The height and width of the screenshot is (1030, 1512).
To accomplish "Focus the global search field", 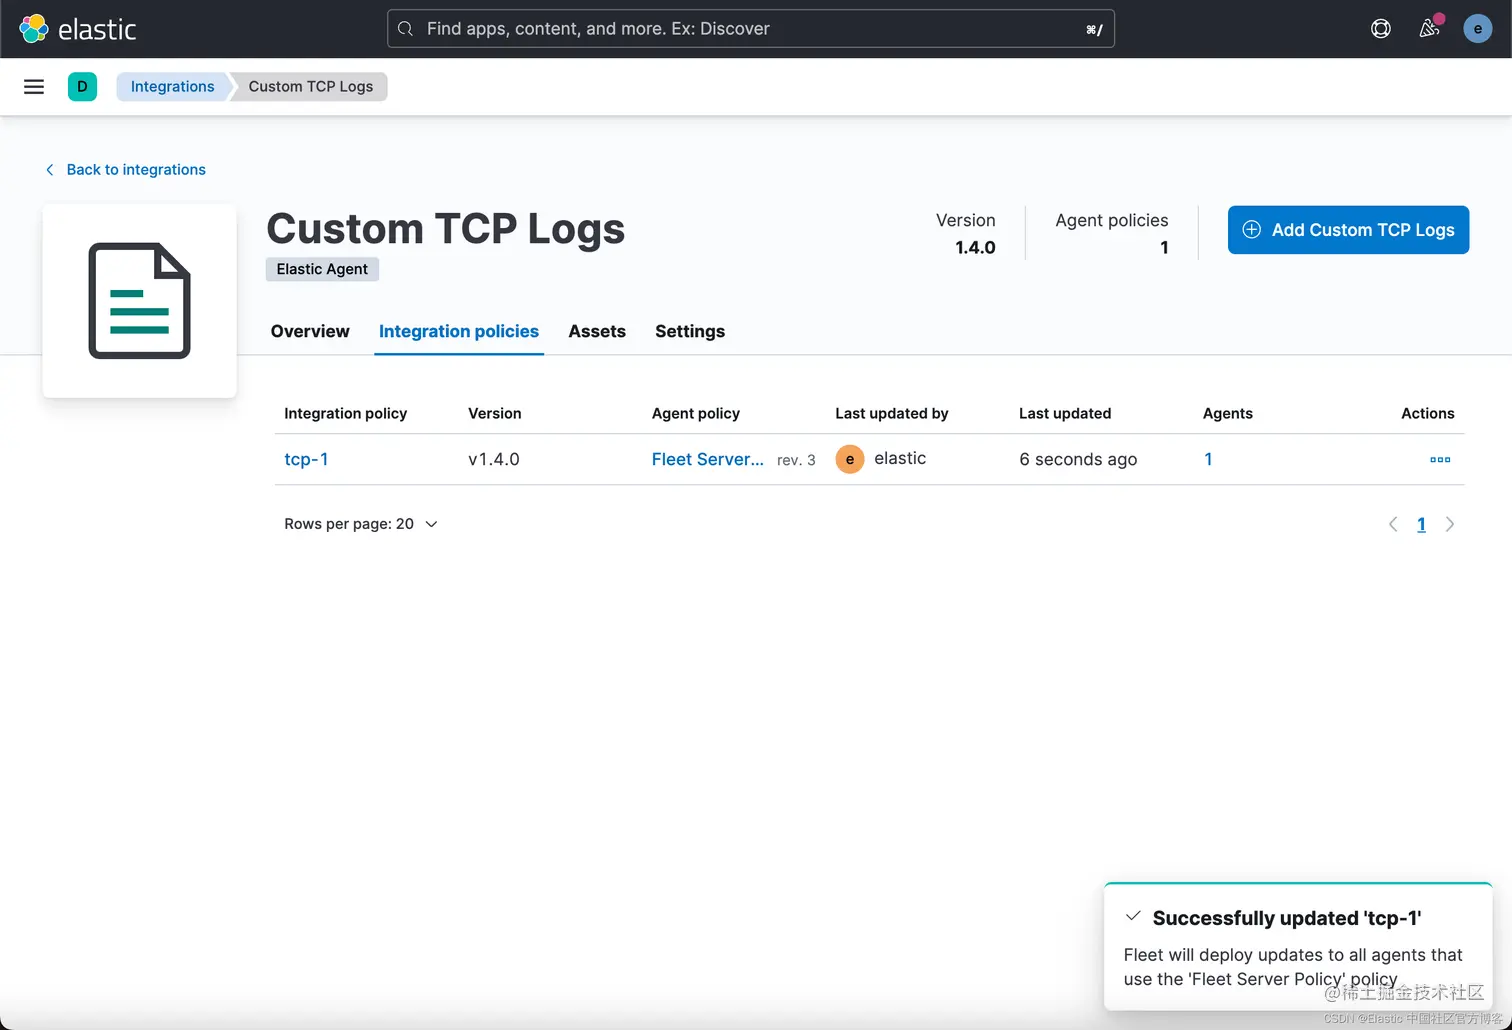I will [751, 29].
